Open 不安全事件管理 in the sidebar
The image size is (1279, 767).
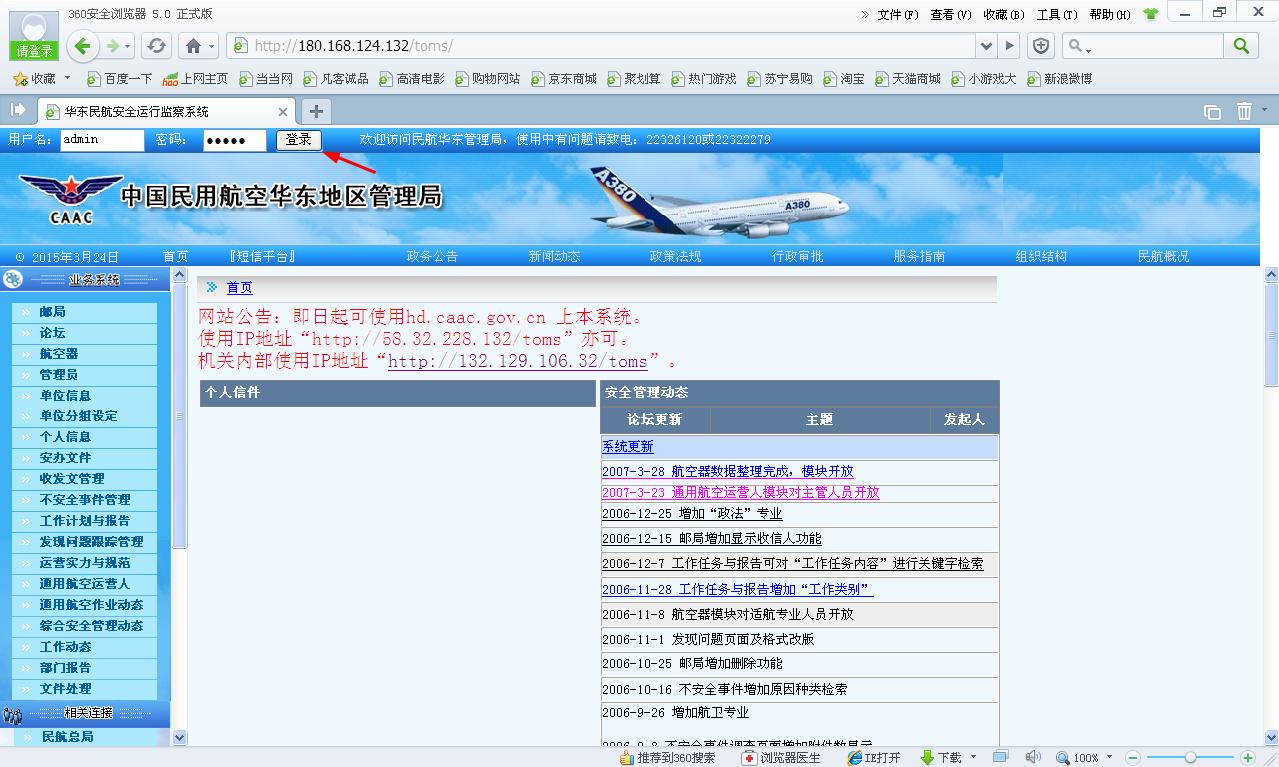pyautogui.click(x=85, y=500)
